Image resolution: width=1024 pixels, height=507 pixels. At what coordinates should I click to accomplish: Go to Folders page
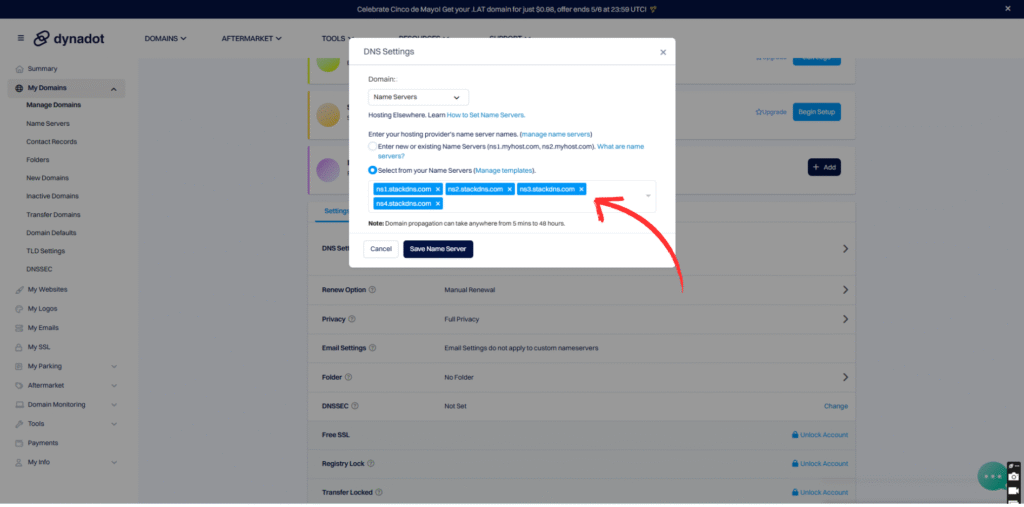click(37, 159)
